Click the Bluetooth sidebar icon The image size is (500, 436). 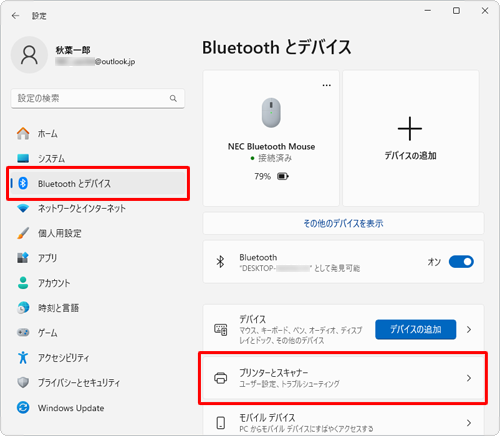(23, 183)
